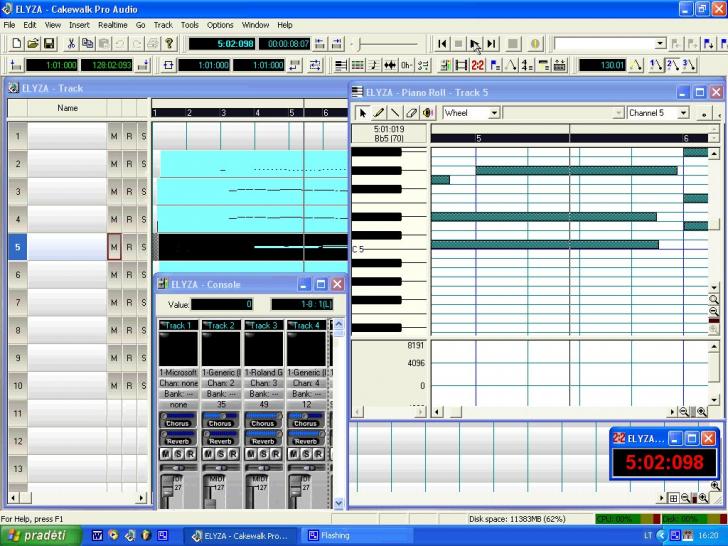
Task: Toggle the Piano Roll Scrub speaker tool
Action: [x=427, y=113]
